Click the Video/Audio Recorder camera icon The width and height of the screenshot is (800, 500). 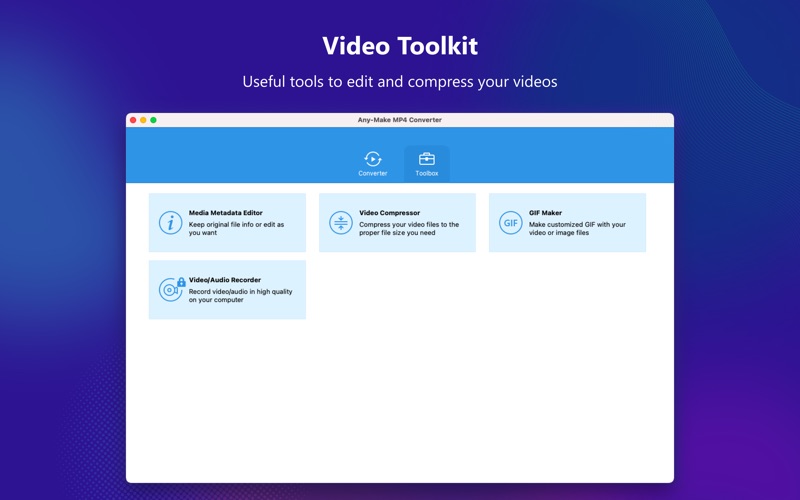pyautogui.click(x=169, y=290)
